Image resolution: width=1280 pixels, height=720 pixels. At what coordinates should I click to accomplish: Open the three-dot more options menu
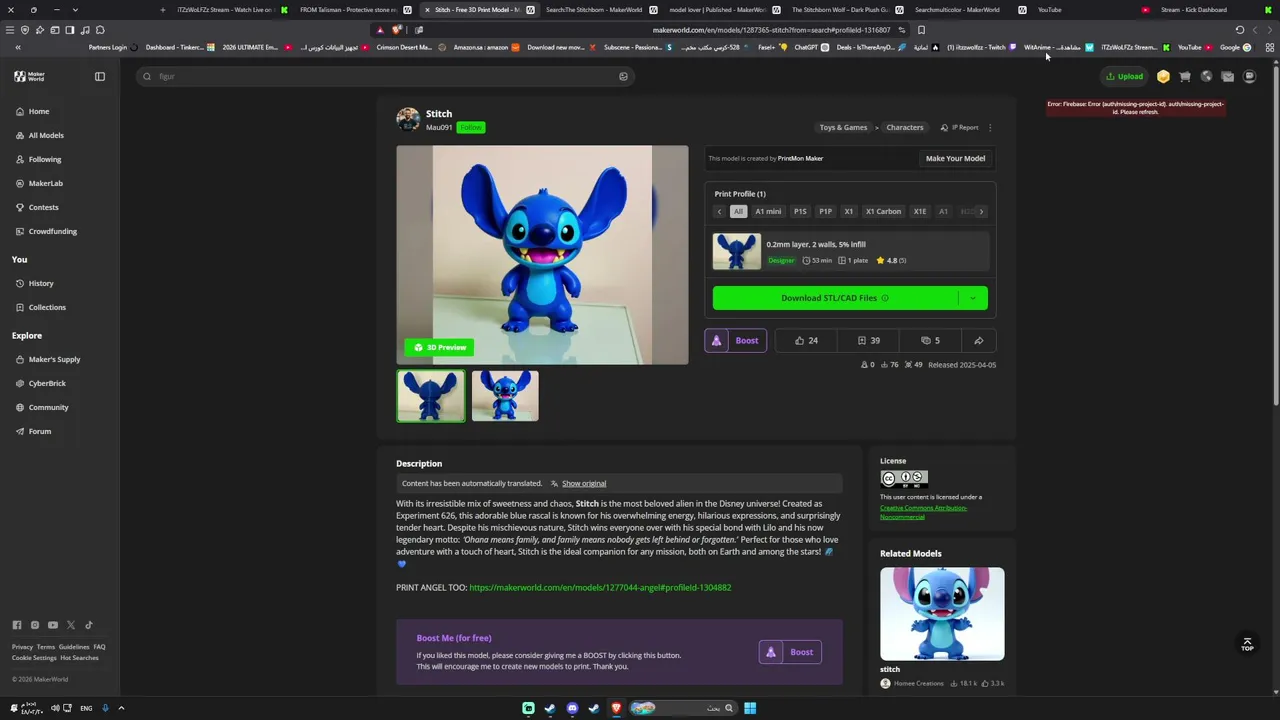click(990, 128)
